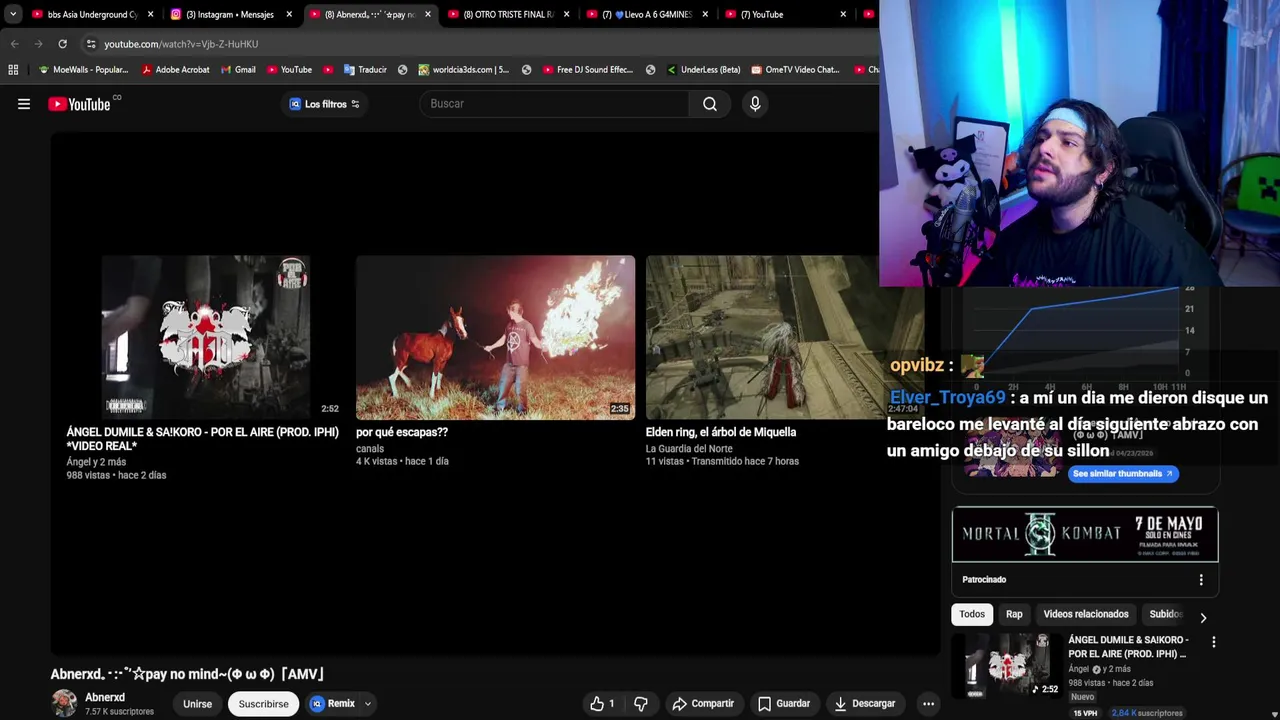The image size is (1280, 720).
Task: Click the Suscribirse button
Action: [263, 704]
